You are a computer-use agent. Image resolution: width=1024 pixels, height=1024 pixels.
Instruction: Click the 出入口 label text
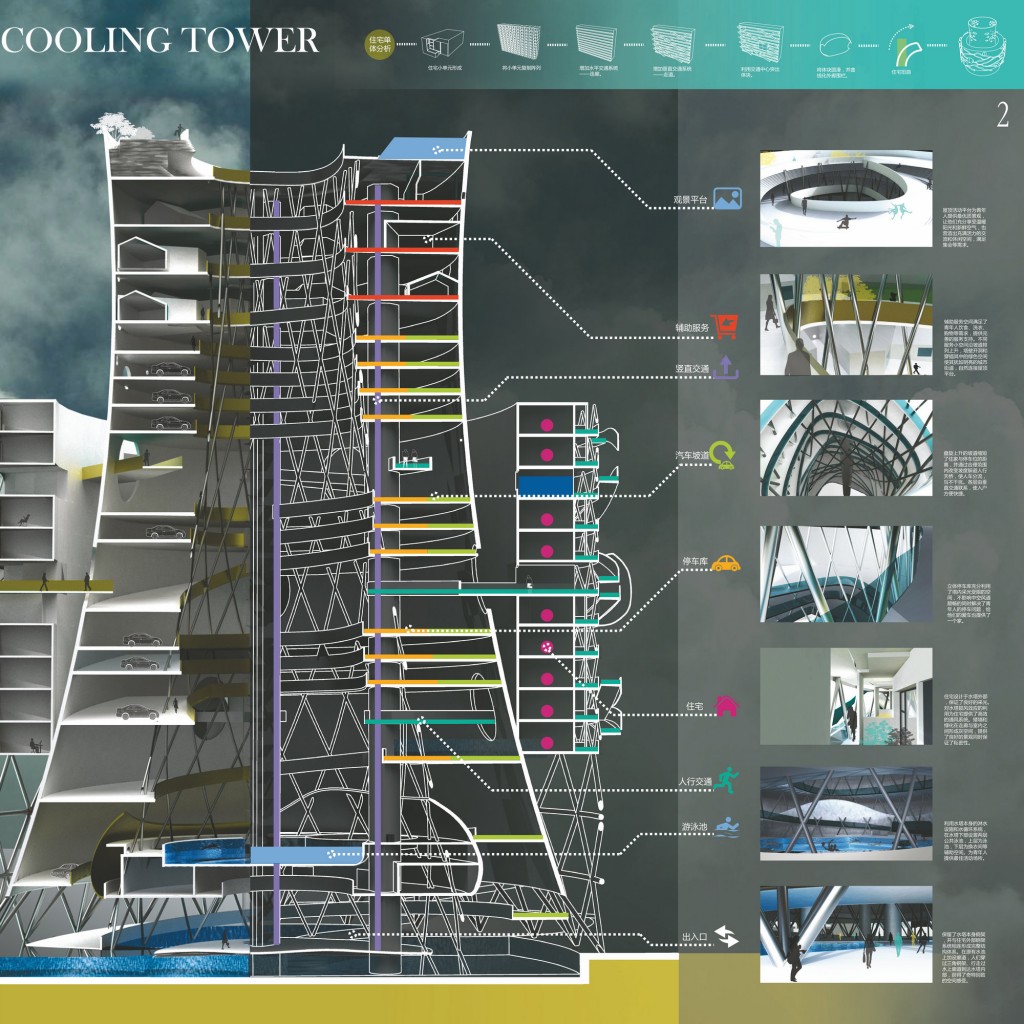(x=693, y=937)
